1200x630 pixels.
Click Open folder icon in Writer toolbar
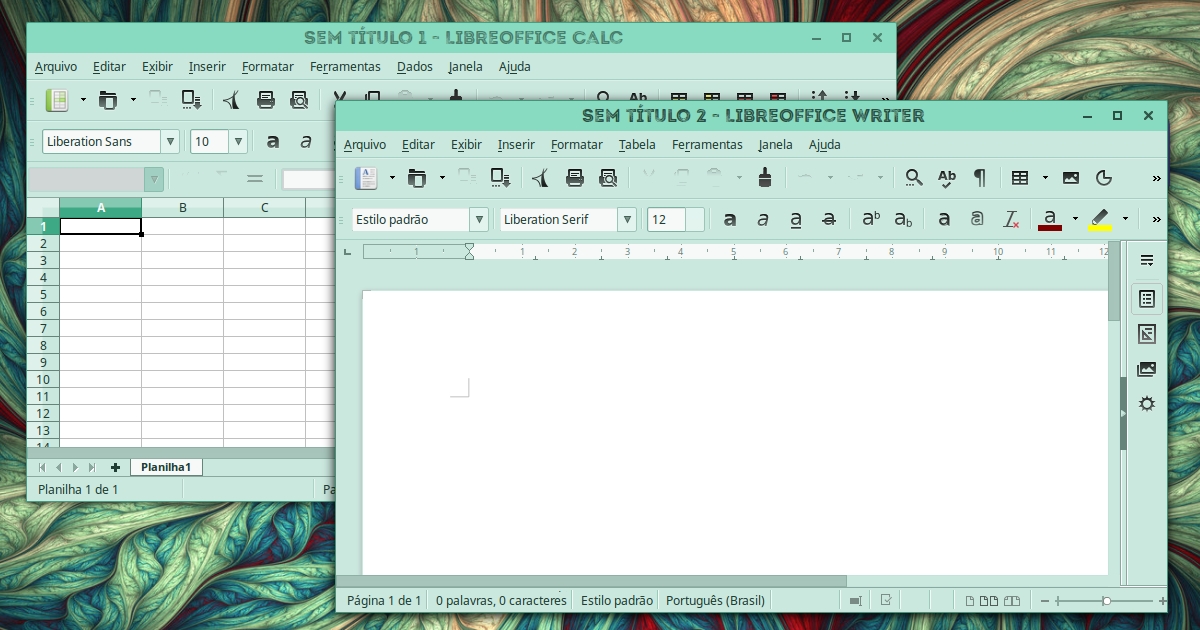point(417,178)
